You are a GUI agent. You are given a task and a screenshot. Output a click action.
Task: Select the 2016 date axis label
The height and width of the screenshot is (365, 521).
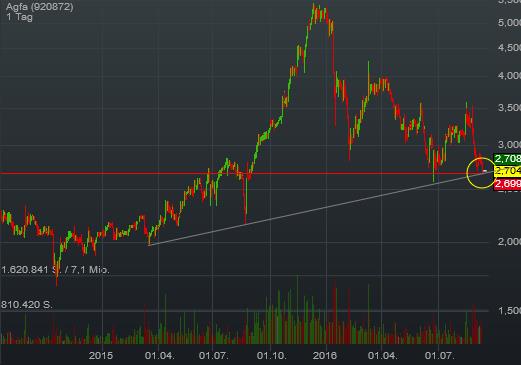pyautogui.click(x=325, y=356)
